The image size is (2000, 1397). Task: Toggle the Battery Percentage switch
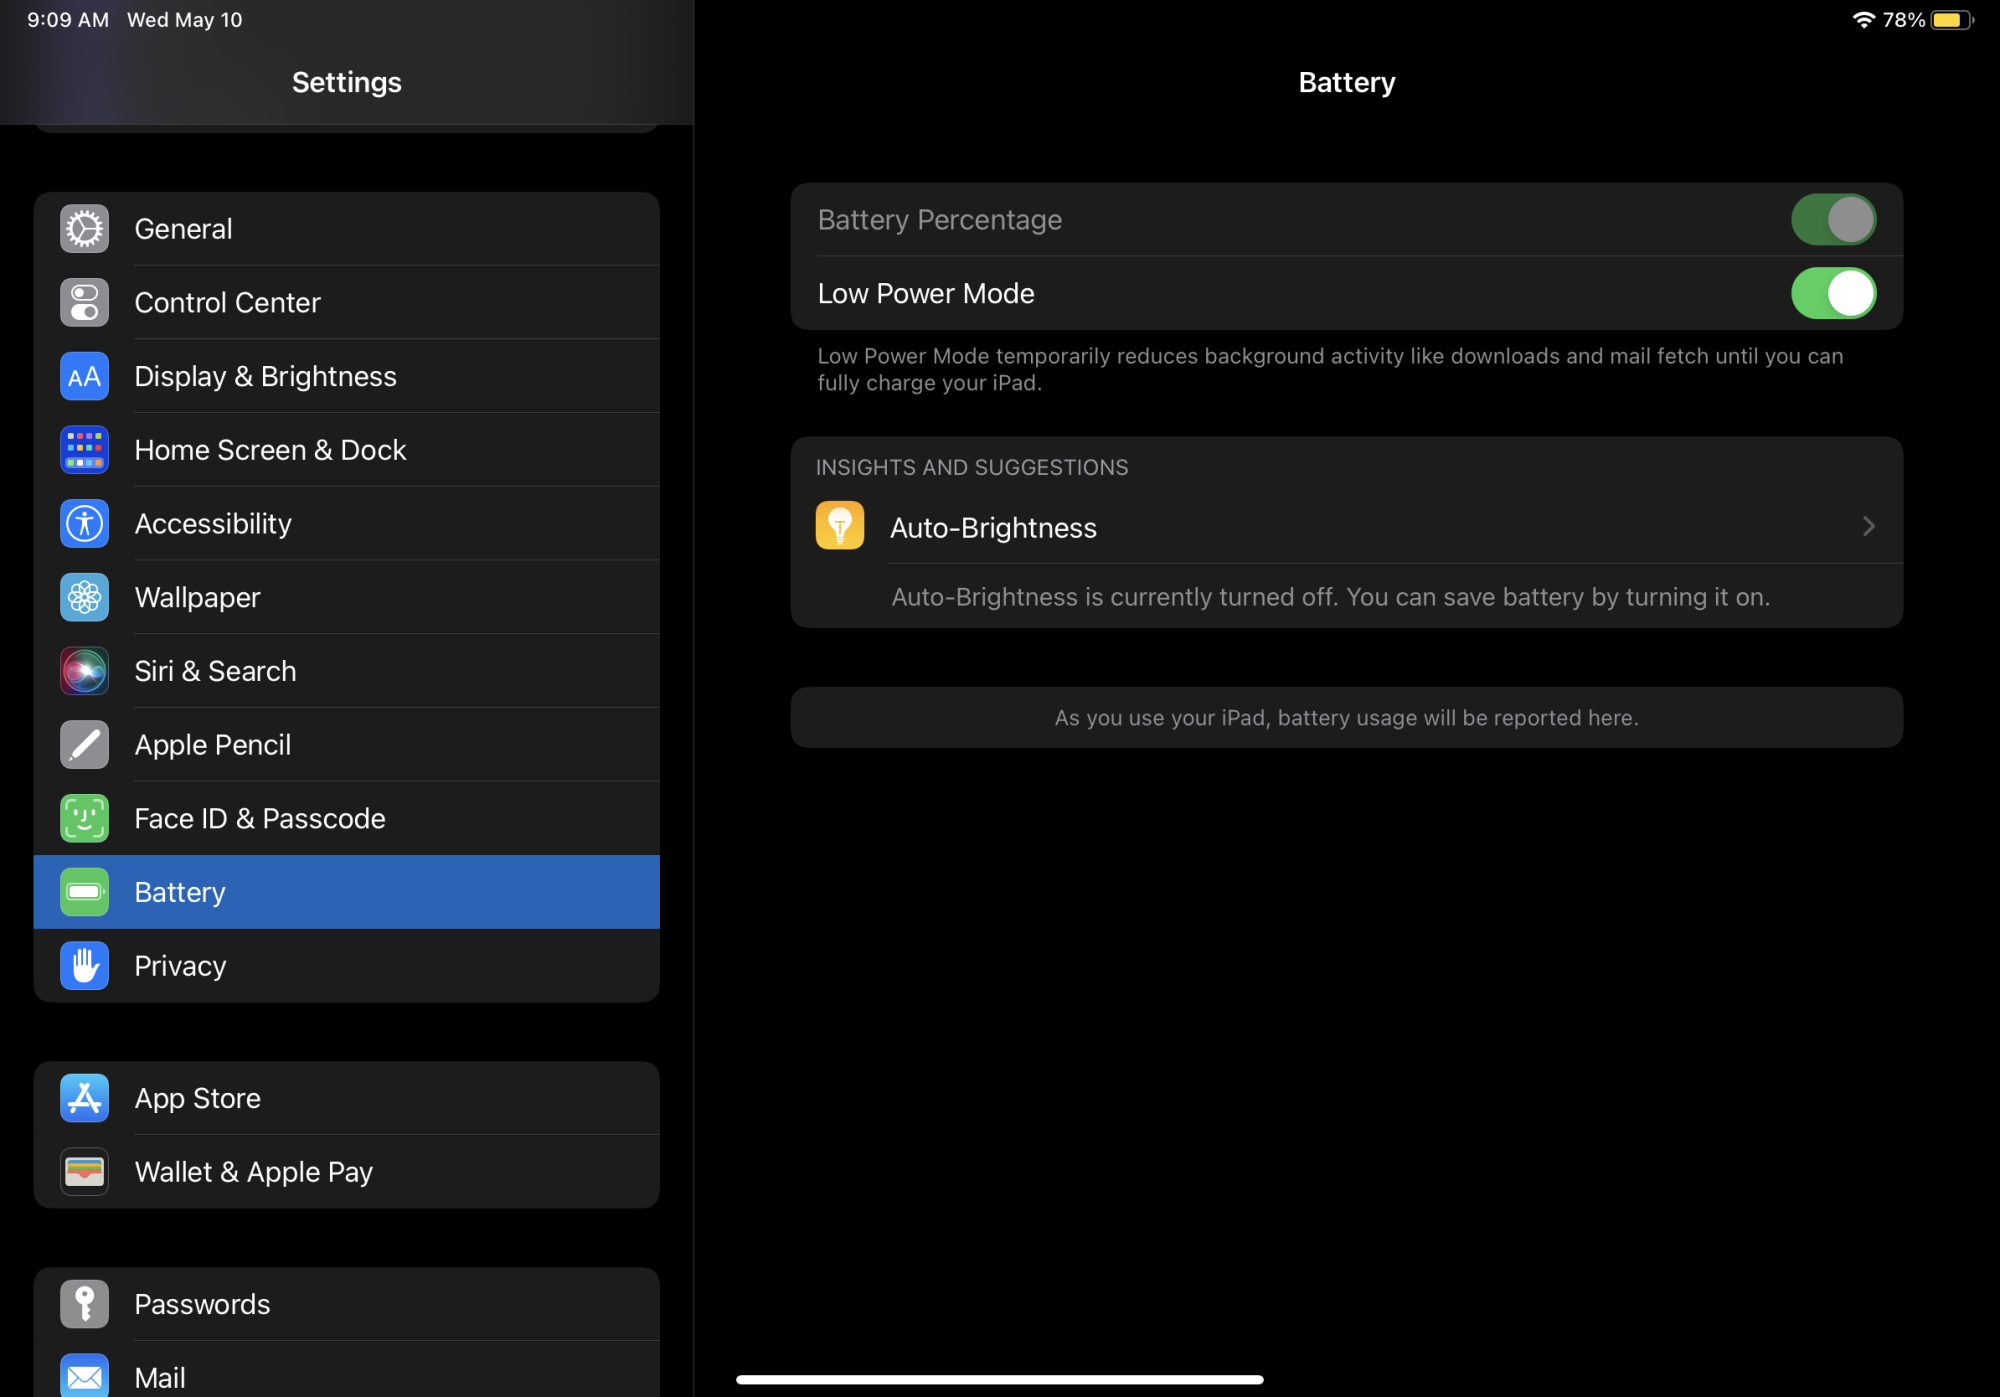pyautogui.click(x=1832, y=220)
